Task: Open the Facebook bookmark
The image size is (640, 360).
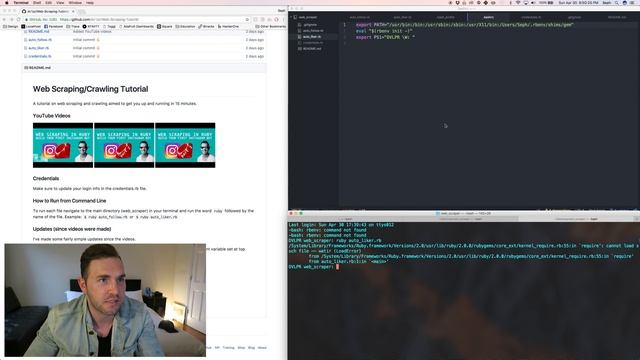Action: point(53,27)
